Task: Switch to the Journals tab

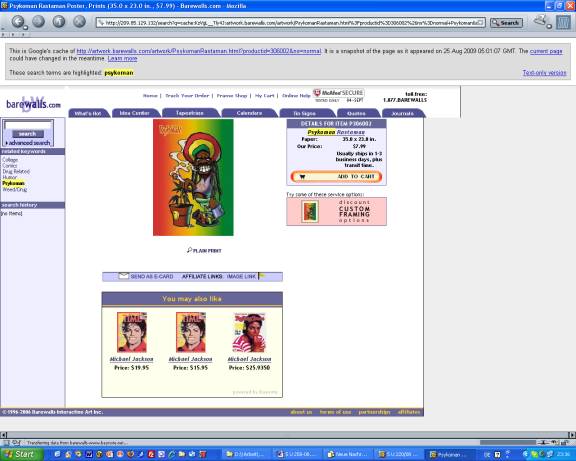Action: click(403, 113)
